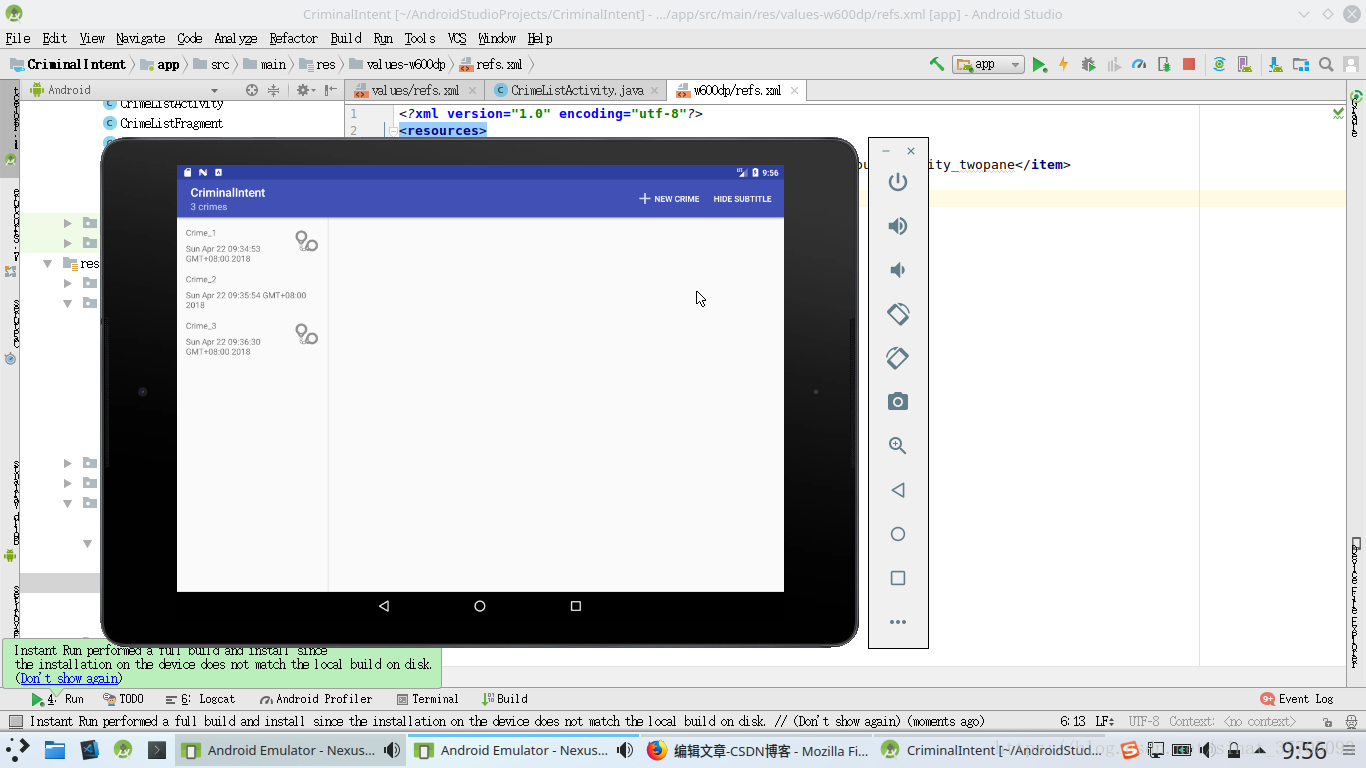Click scroll from source target icon
Image resolution: width=1366 pixels, height=768 pixels.
point(252,90)
